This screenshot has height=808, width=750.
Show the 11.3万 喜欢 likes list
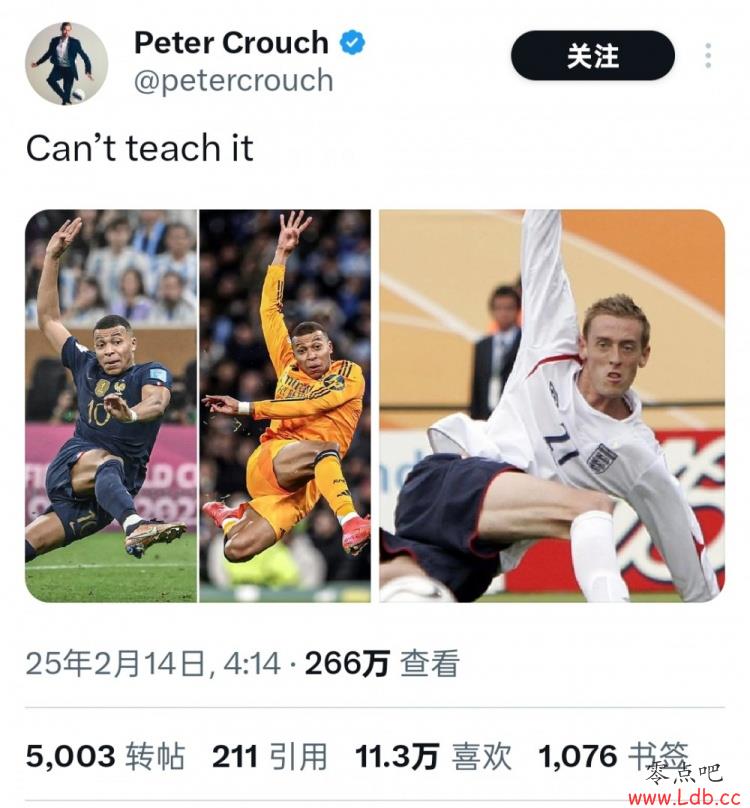click(434, 756)
